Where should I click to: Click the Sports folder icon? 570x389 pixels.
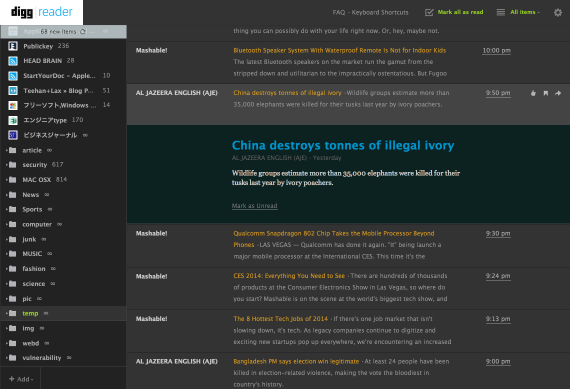(x=12, y=209)
